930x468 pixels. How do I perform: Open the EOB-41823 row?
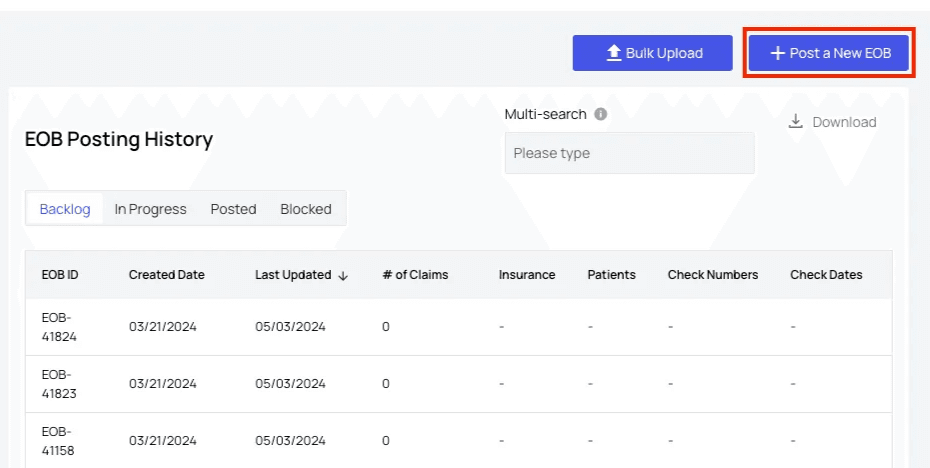tap(59, 384)
